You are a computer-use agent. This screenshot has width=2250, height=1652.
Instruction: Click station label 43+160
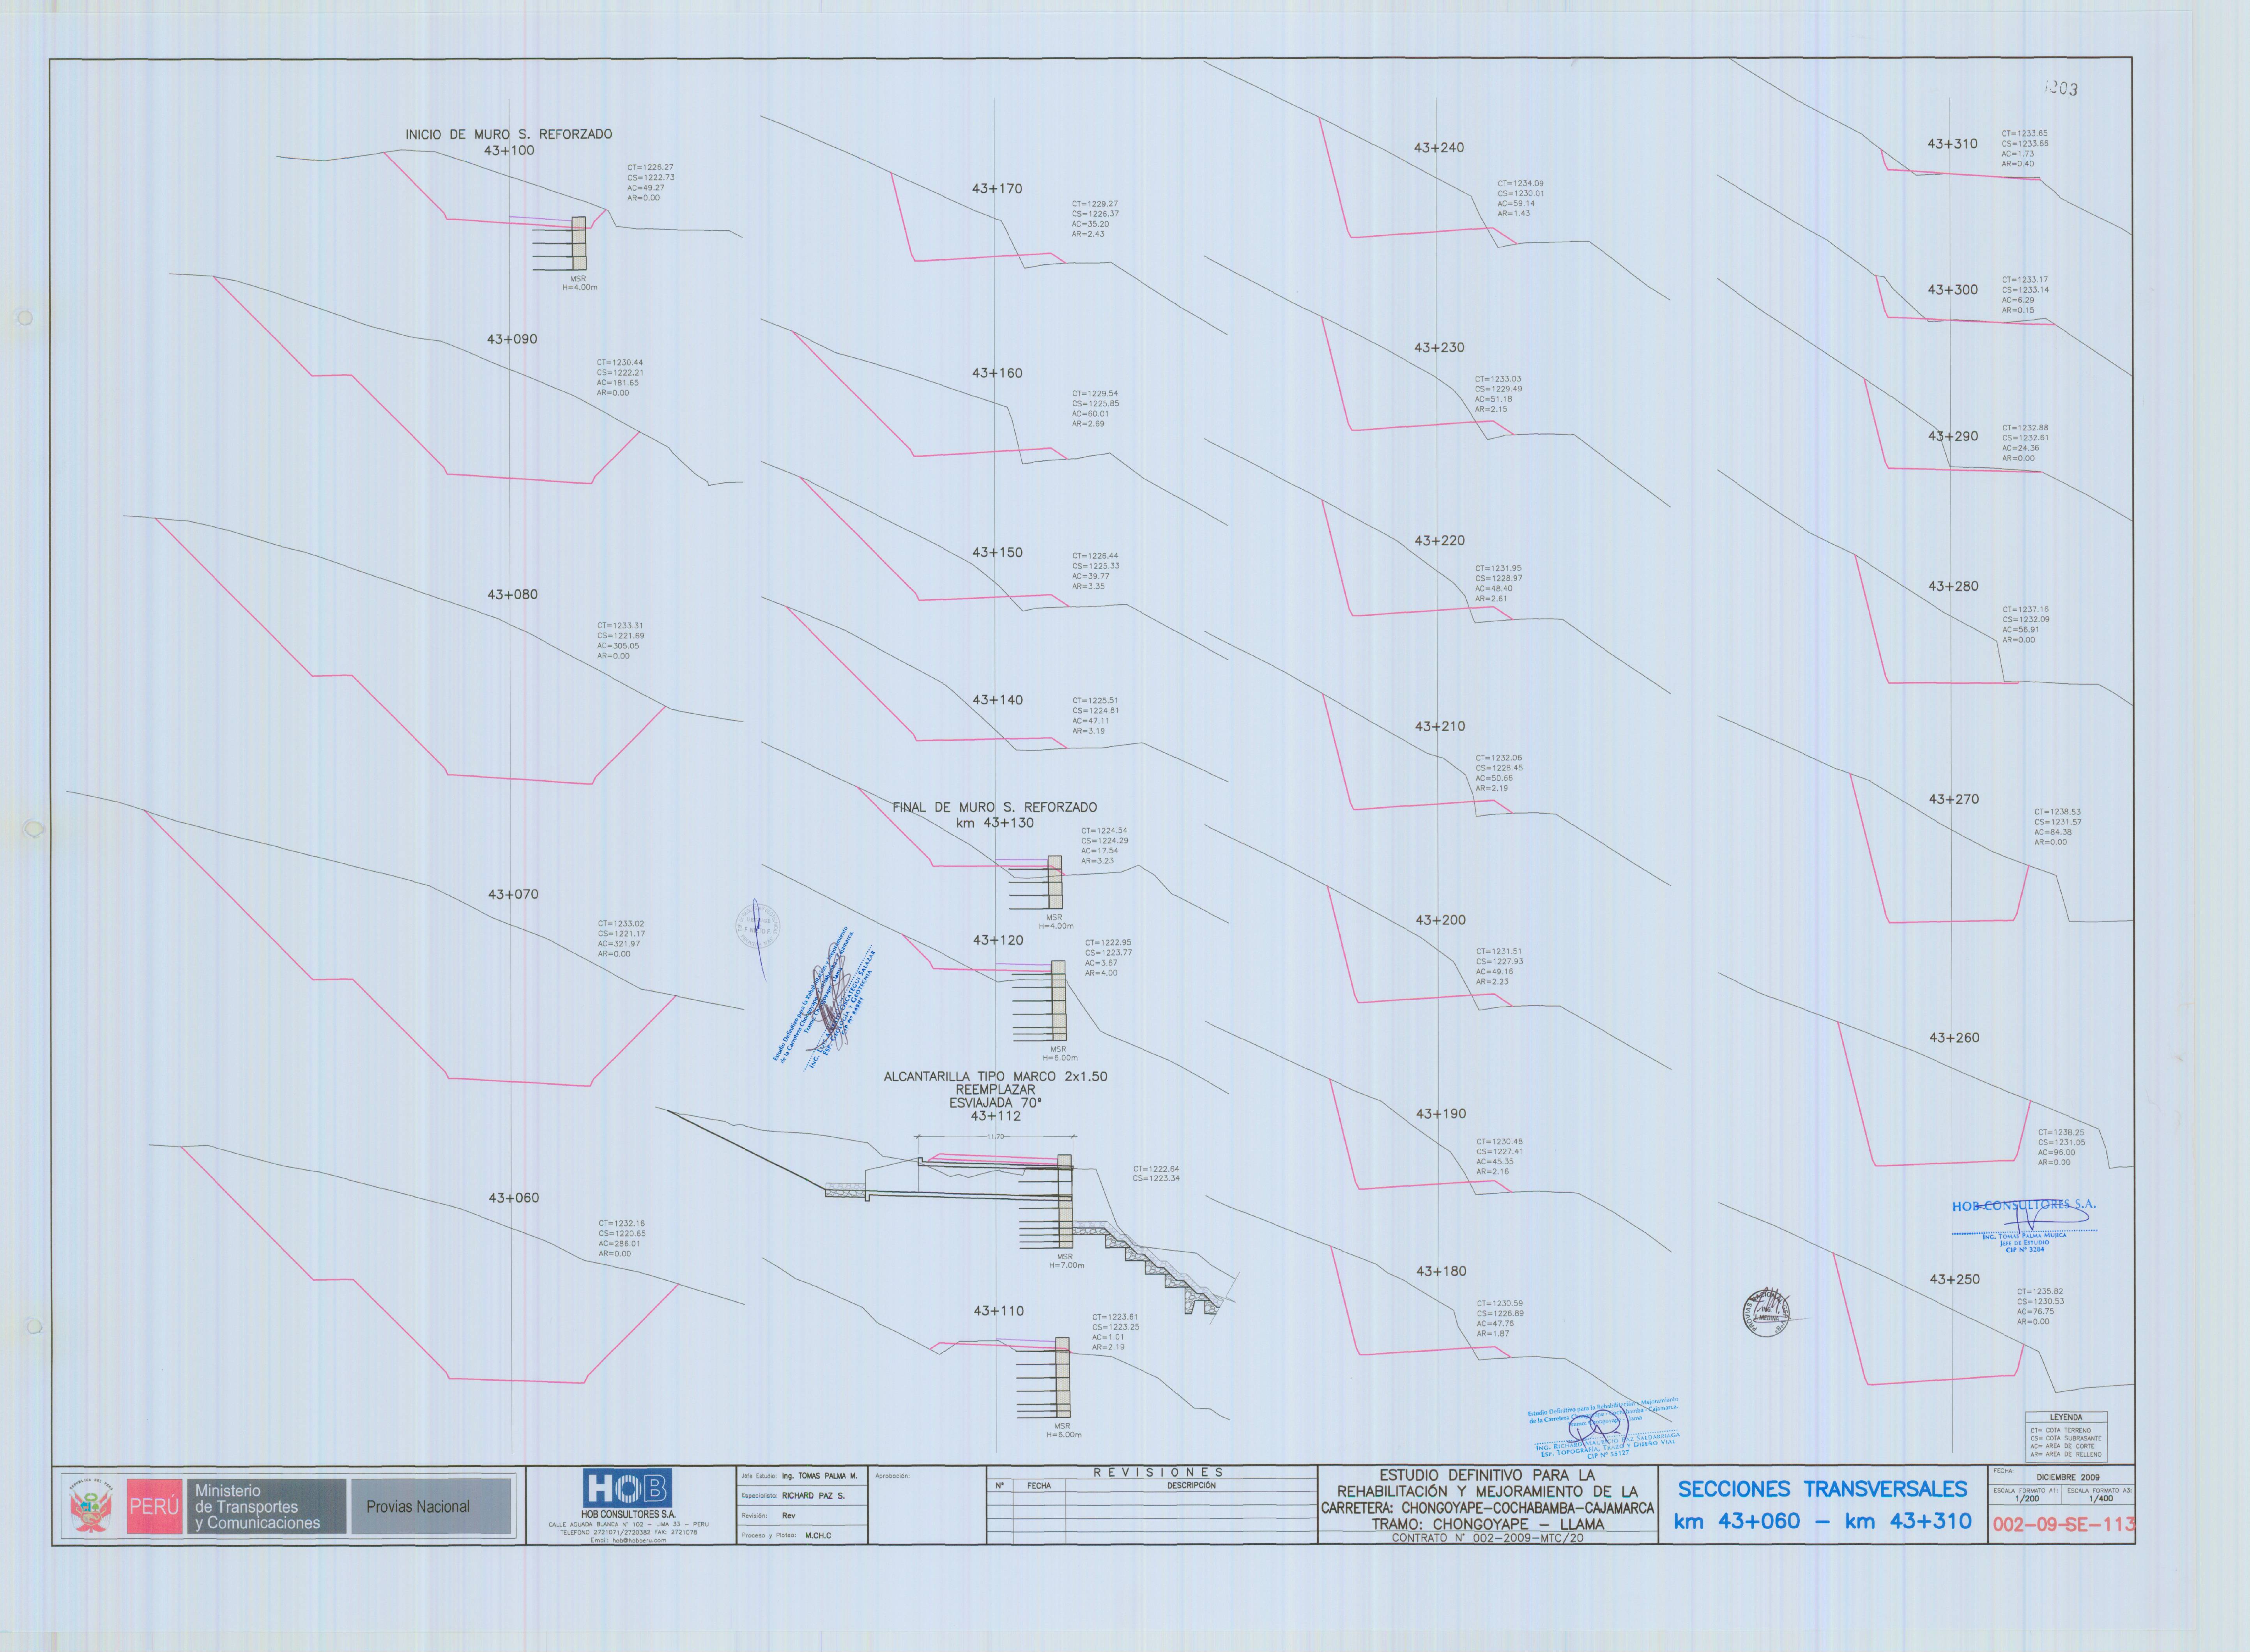pos(997,373)
